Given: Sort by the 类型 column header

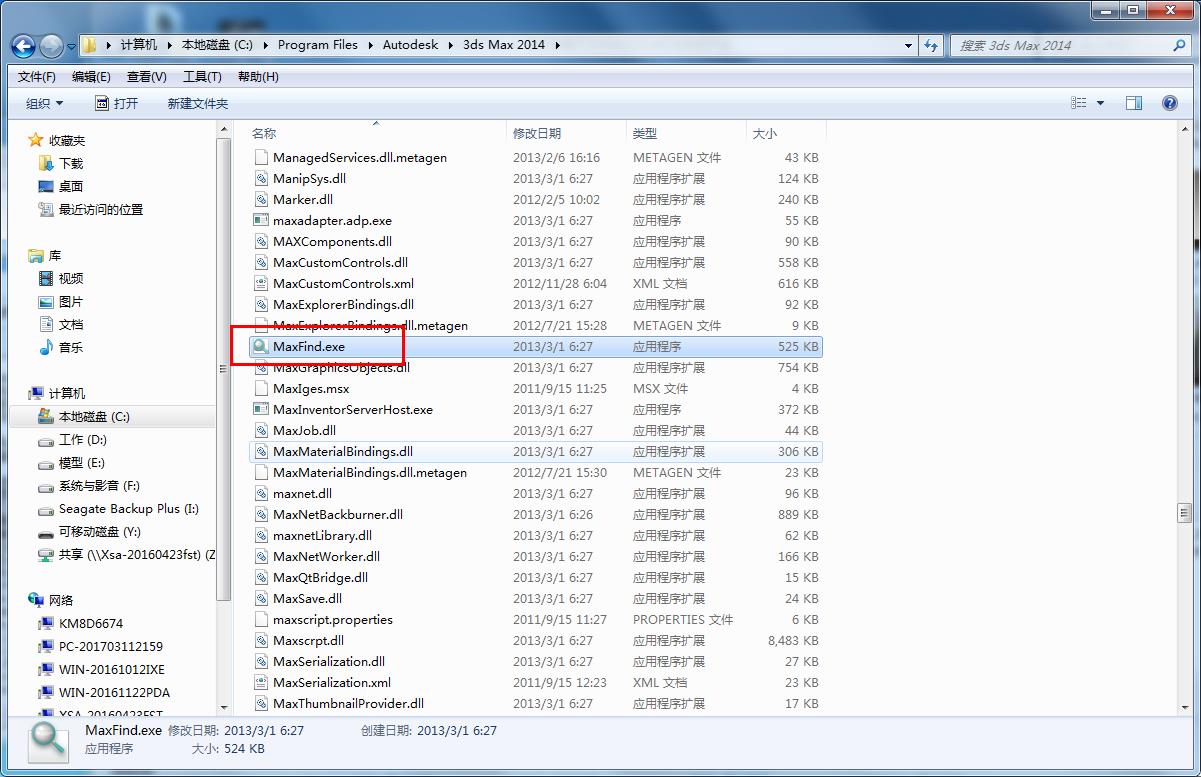Looking at the screenshot, I should 686,133.
